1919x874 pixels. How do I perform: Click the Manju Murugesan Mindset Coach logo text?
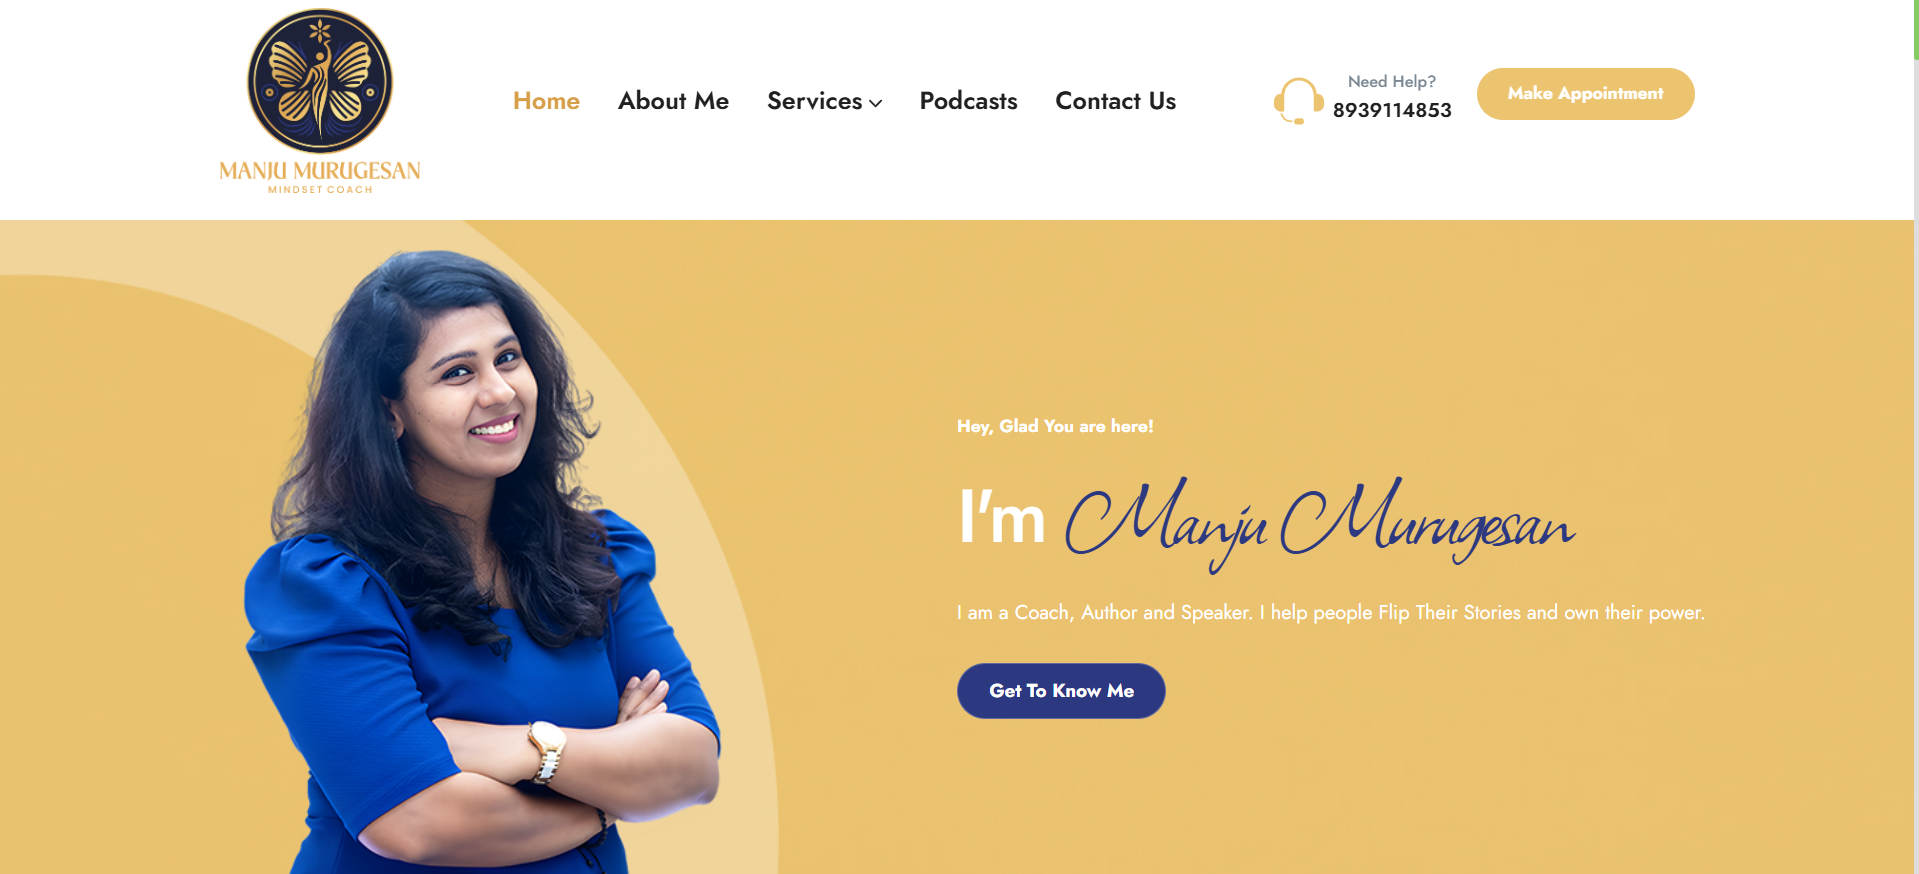(x=320, y=176)
